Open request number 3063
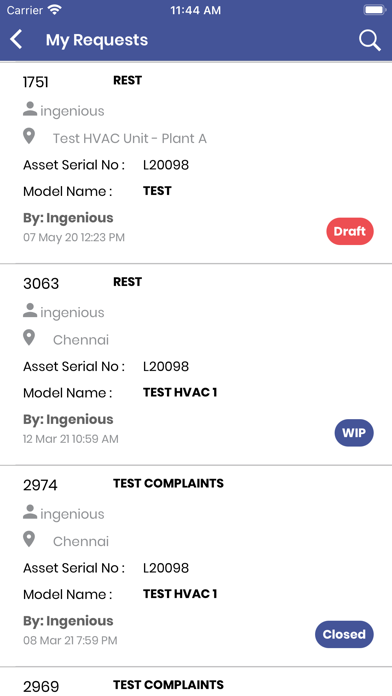Screen dimensions: 392x696 196,365
